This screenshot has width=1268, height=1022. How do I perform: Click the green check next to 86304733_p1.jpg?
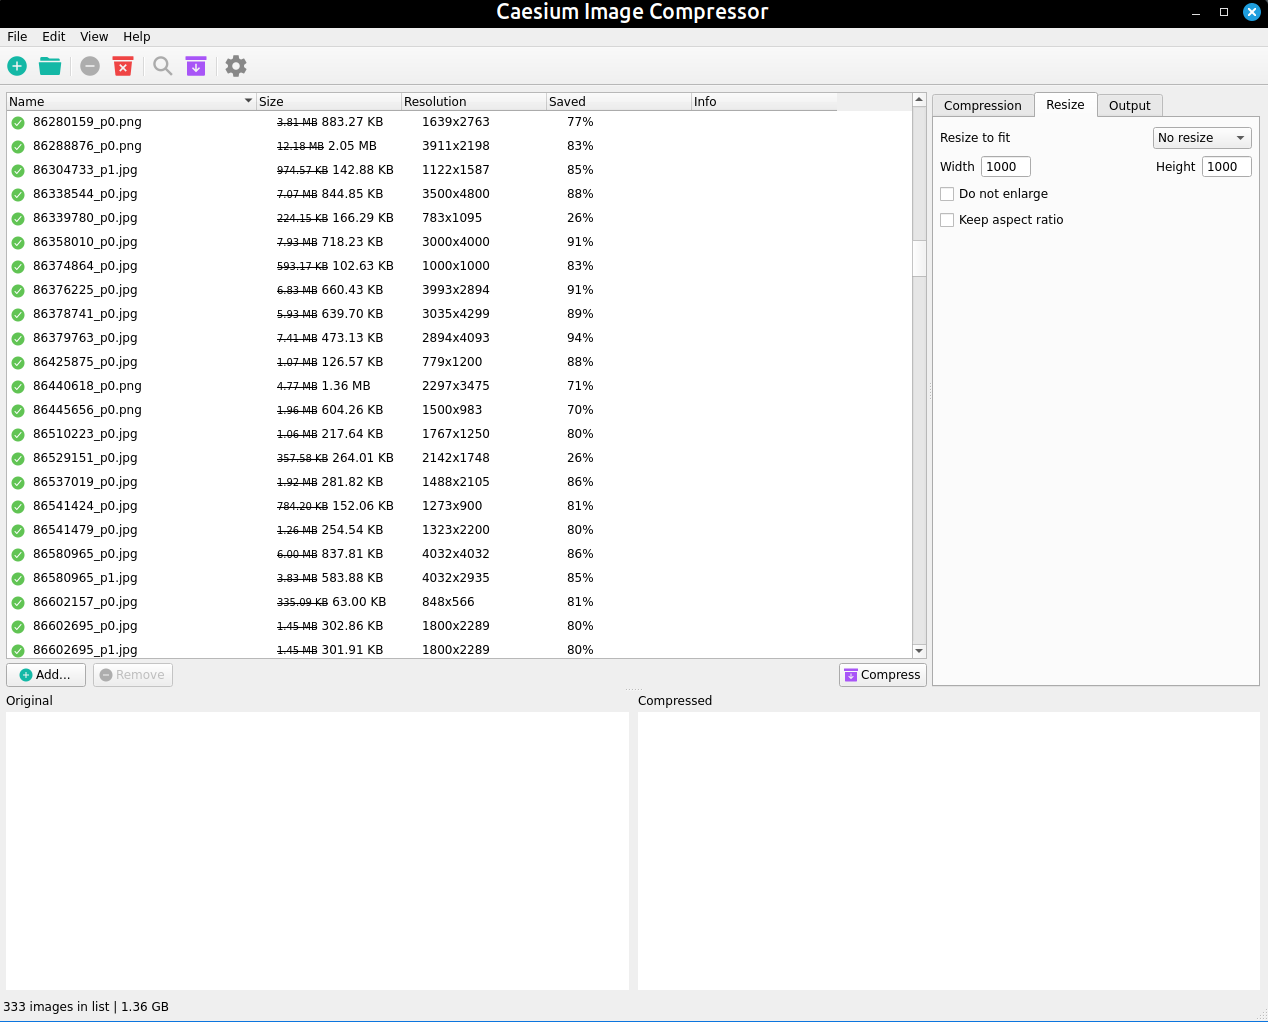18,170
